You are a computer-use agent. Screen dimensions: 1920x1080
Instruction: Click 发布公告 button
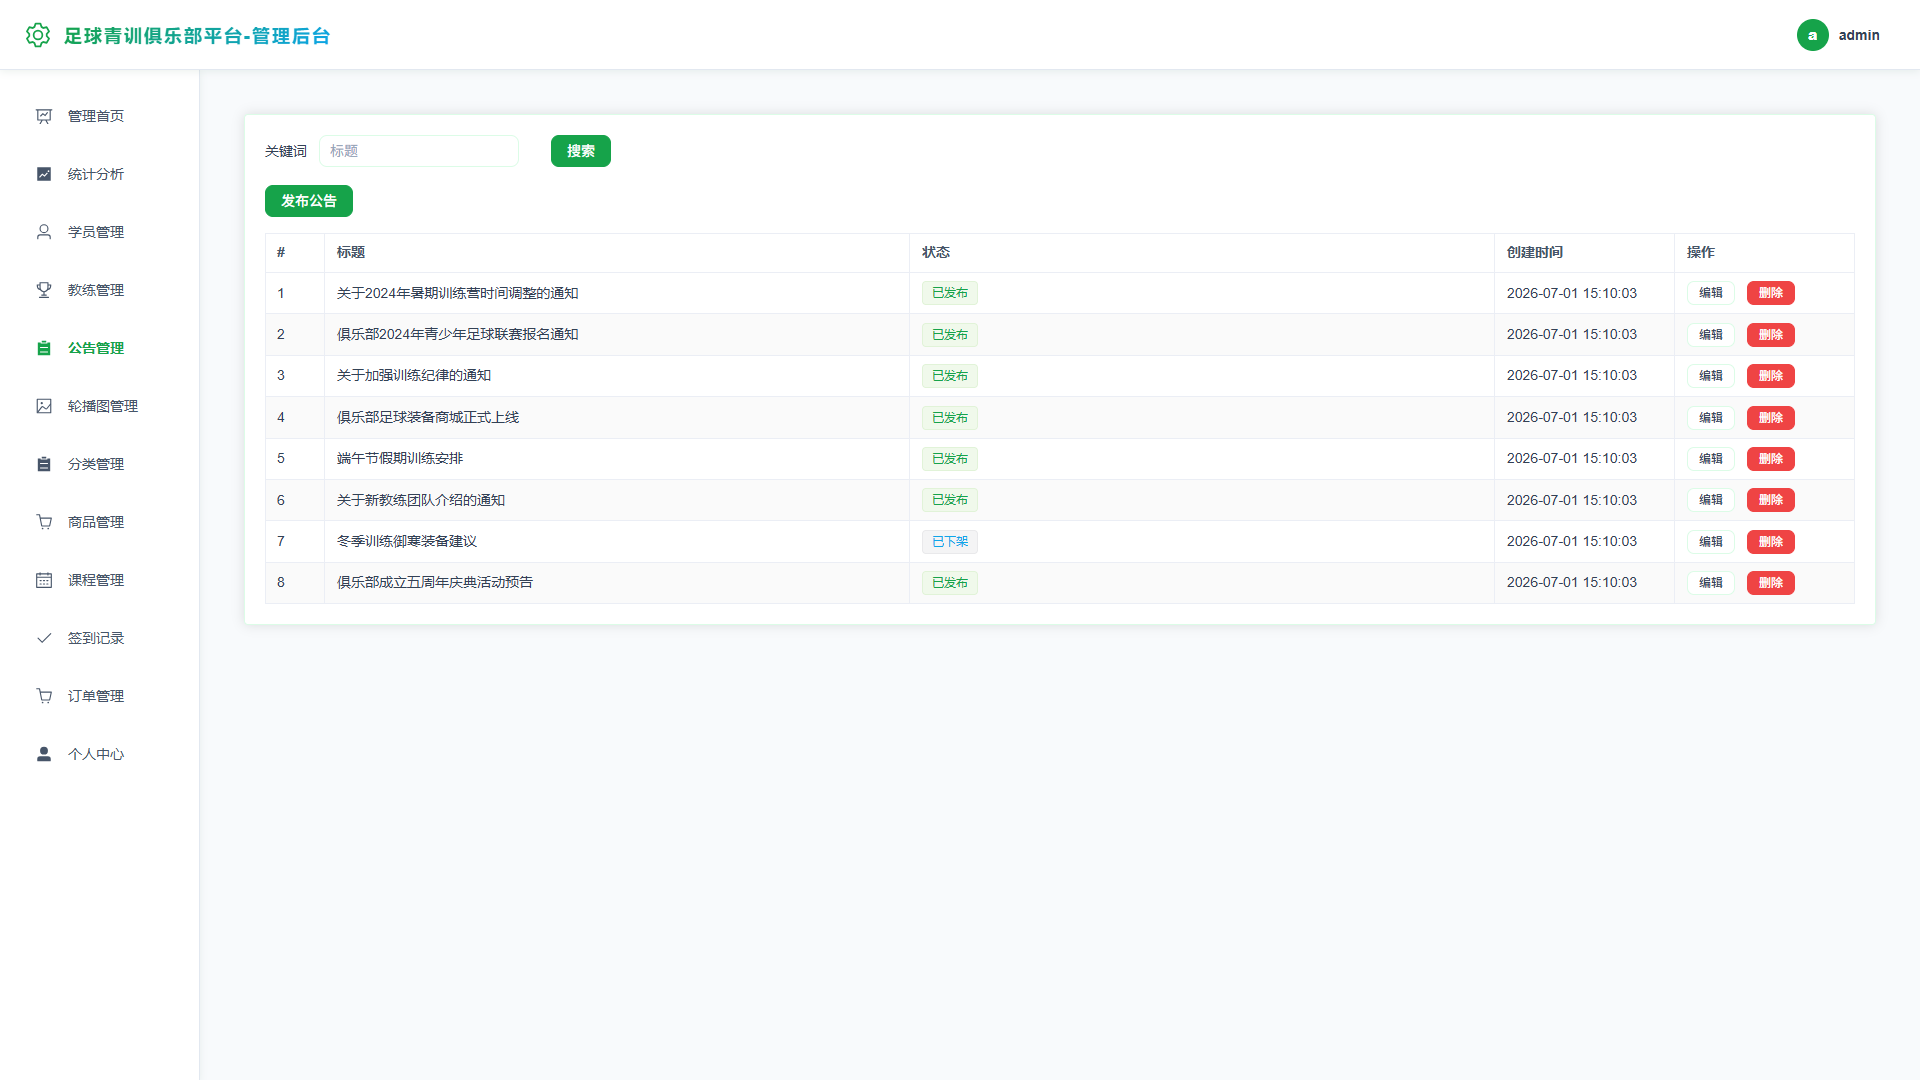click(x=308, y=201)
